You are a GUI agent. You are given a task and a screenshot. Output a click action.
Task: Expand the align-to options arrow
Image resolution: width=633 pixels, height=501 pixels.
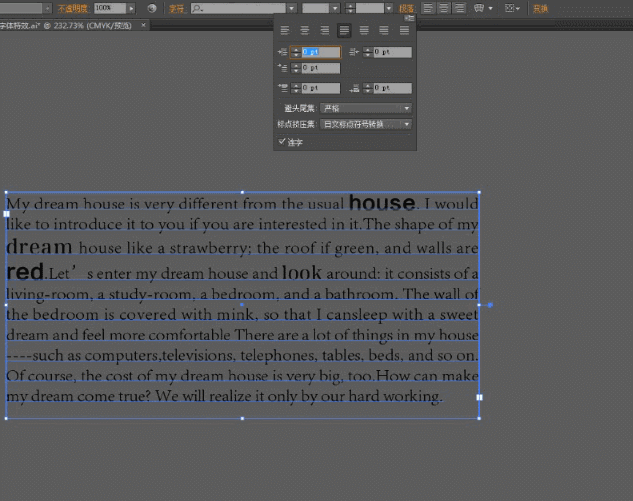[518, 8]
